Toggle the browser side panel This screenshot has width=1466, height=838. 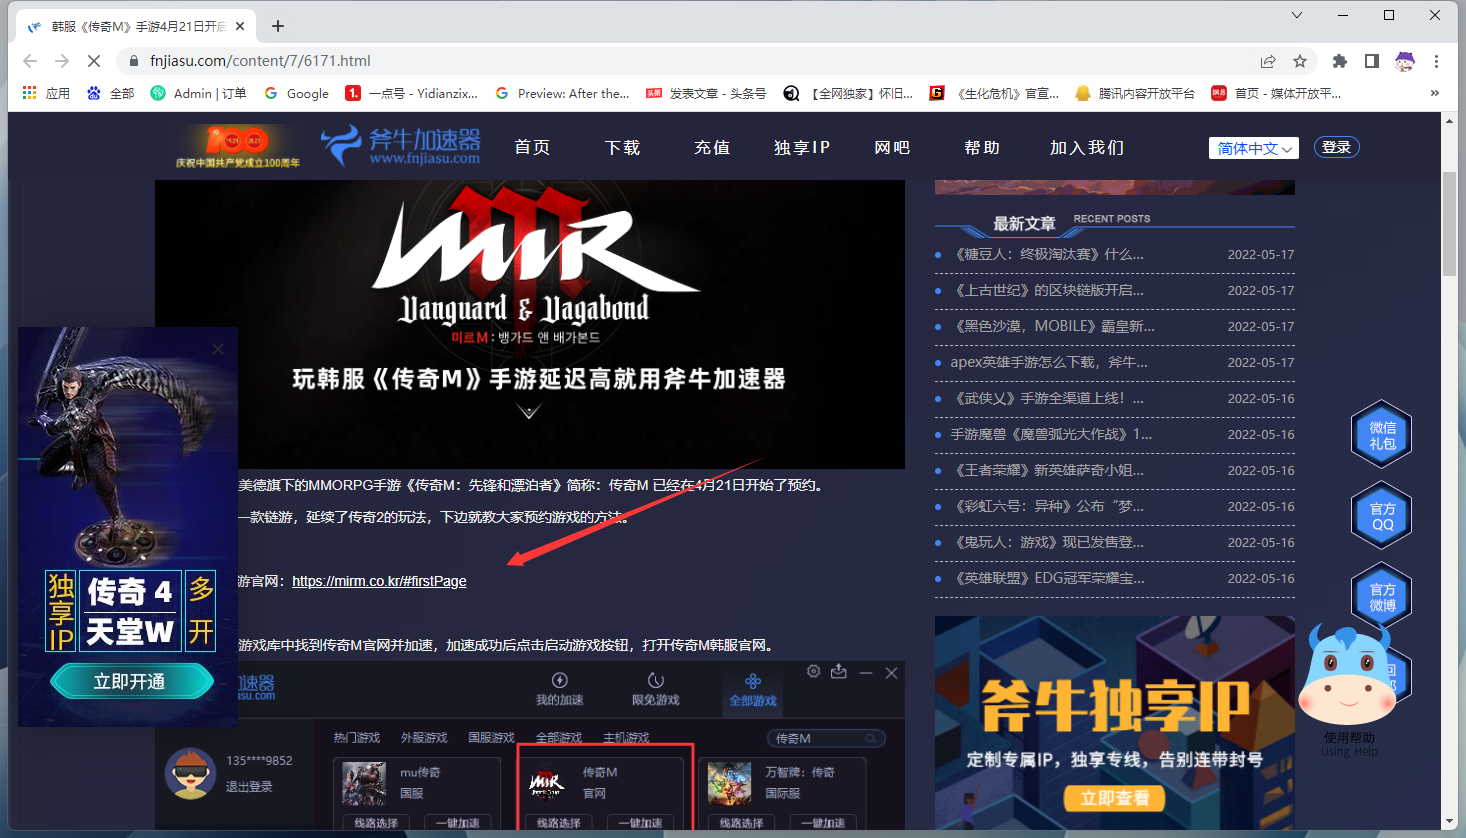pos(1372,61)
